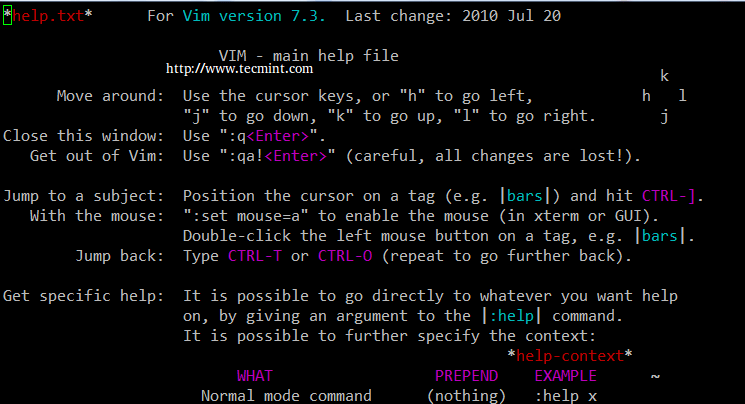
Task: Click the WHAT column heading
Action: point(255,376)
